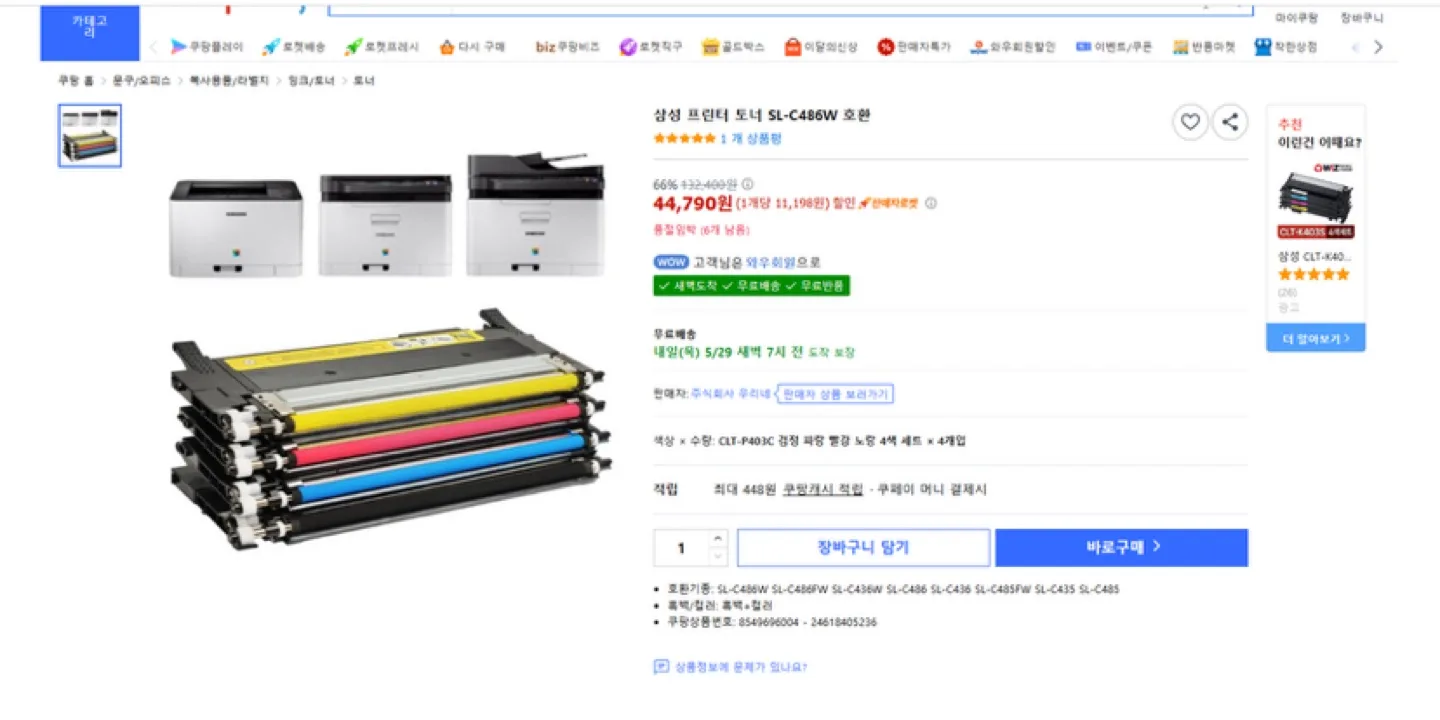Go to 잉크/토너 in breadcrumb
Screen dimensions: 1440x720
310,81
